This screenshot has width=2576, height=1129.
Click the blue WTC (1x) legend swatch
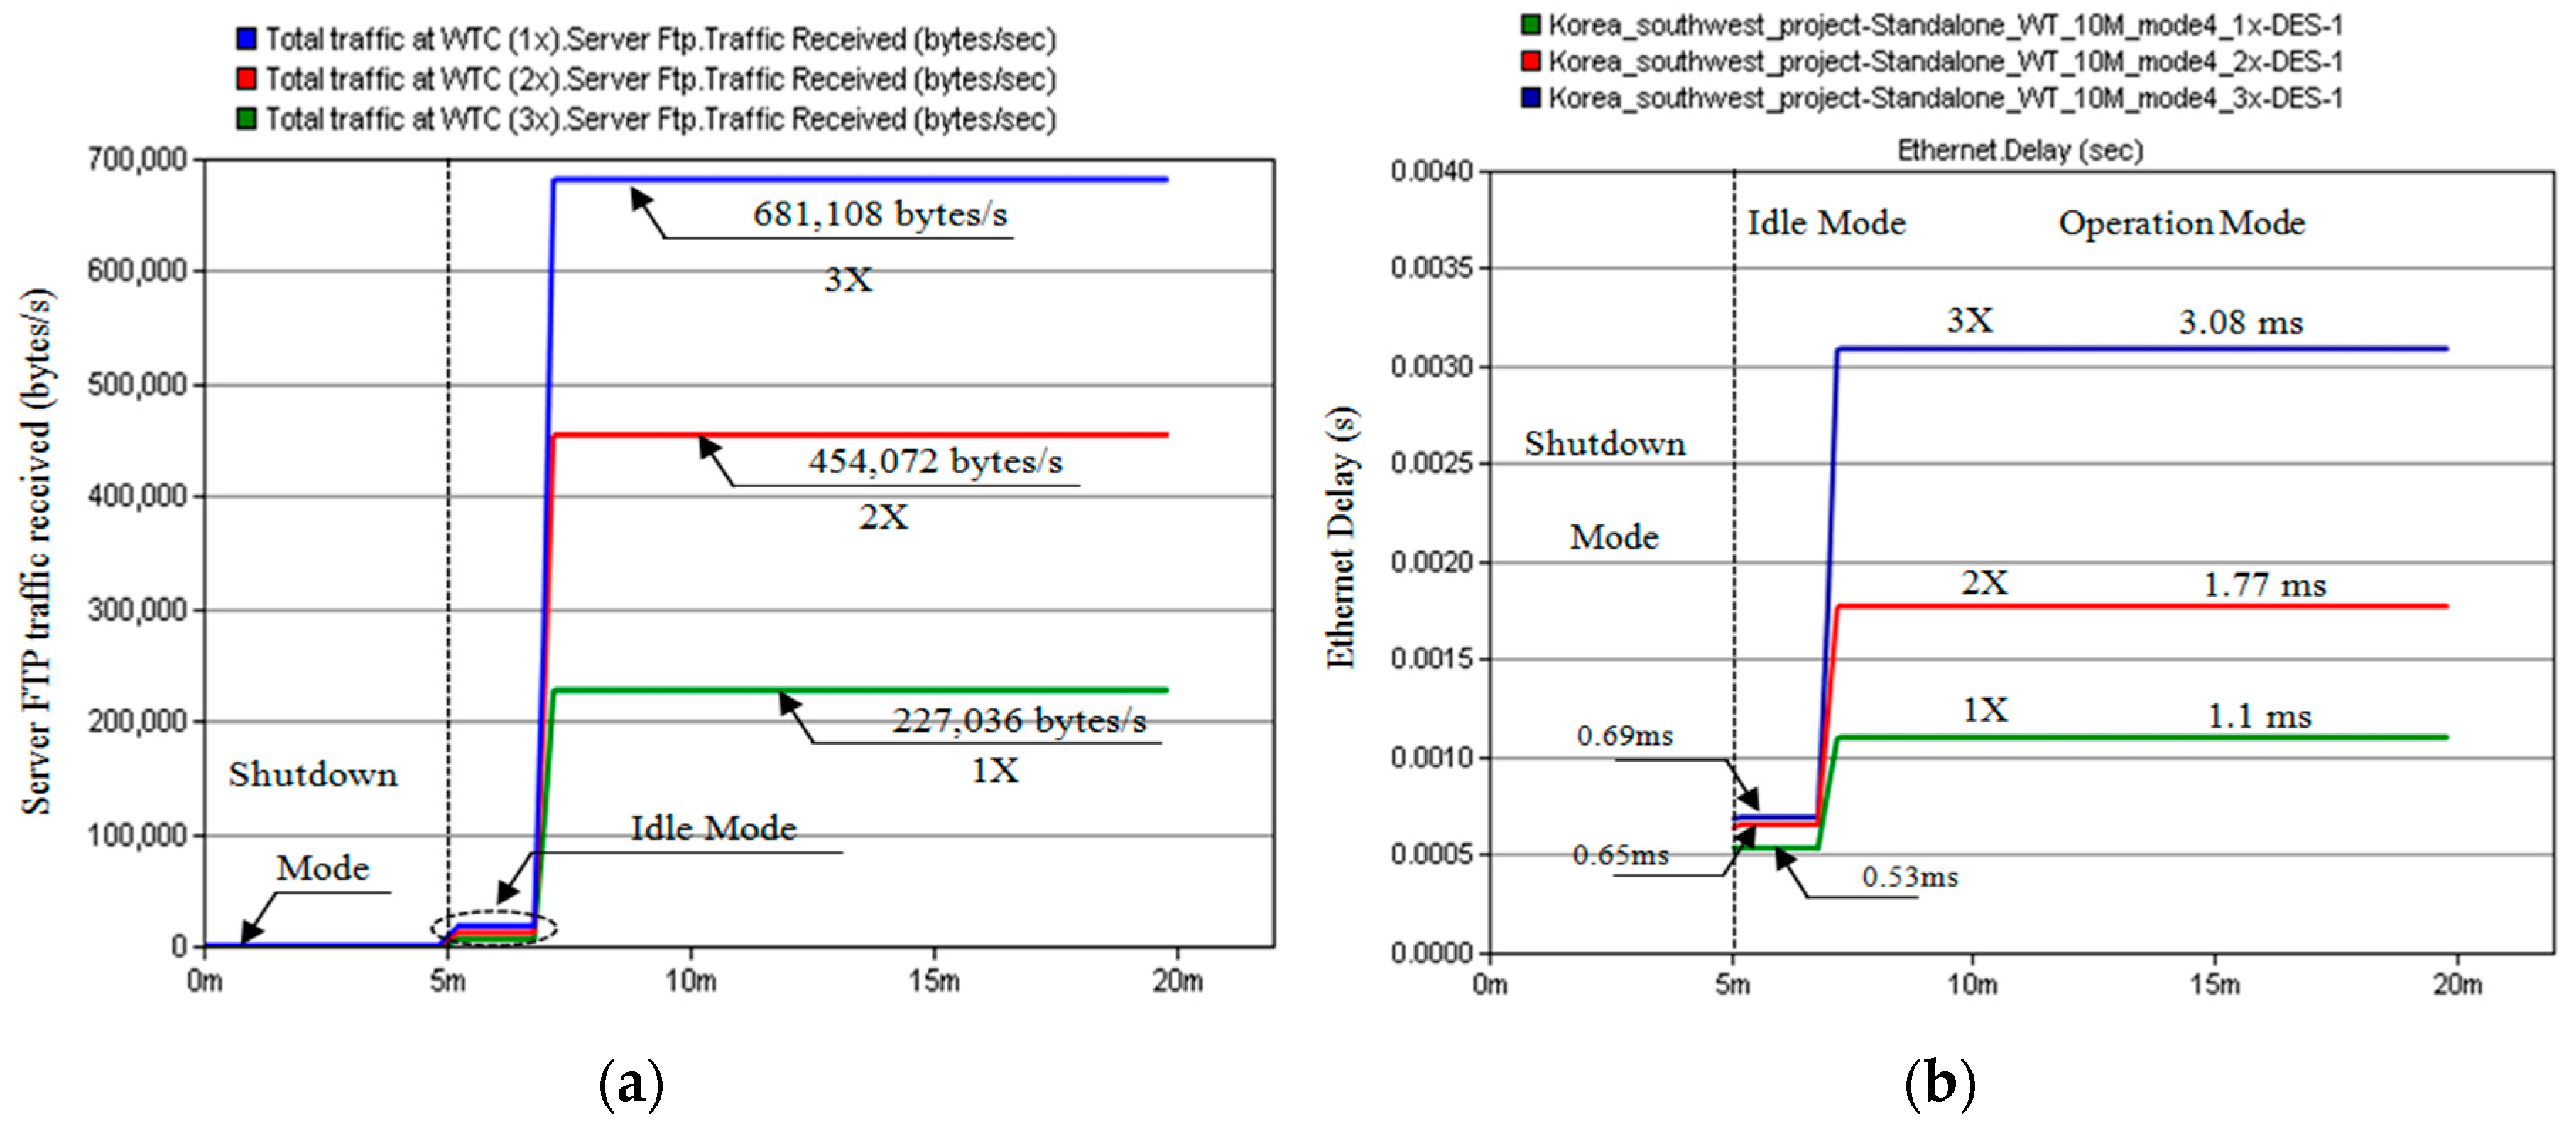click(x=246, y=39)
